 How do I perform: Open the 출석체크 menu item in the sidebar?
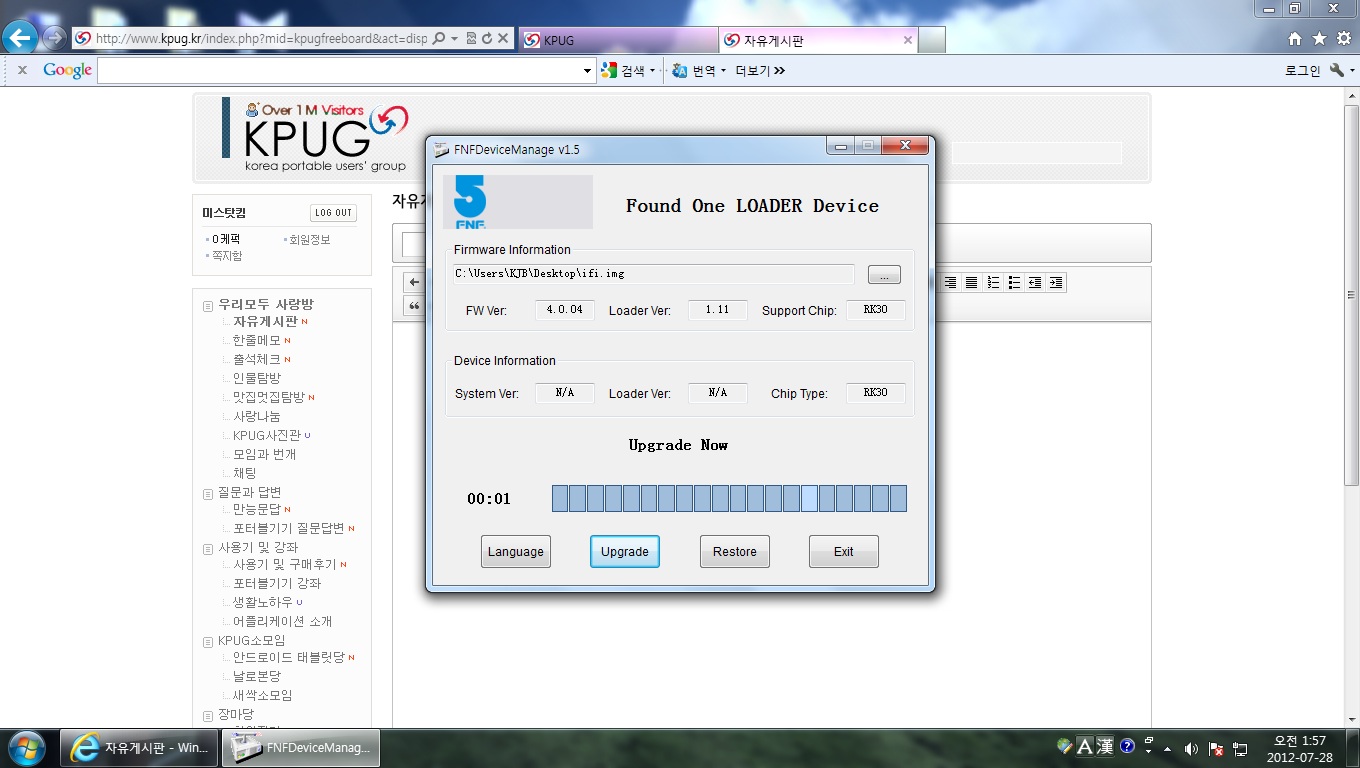click(x=256, y=359)
